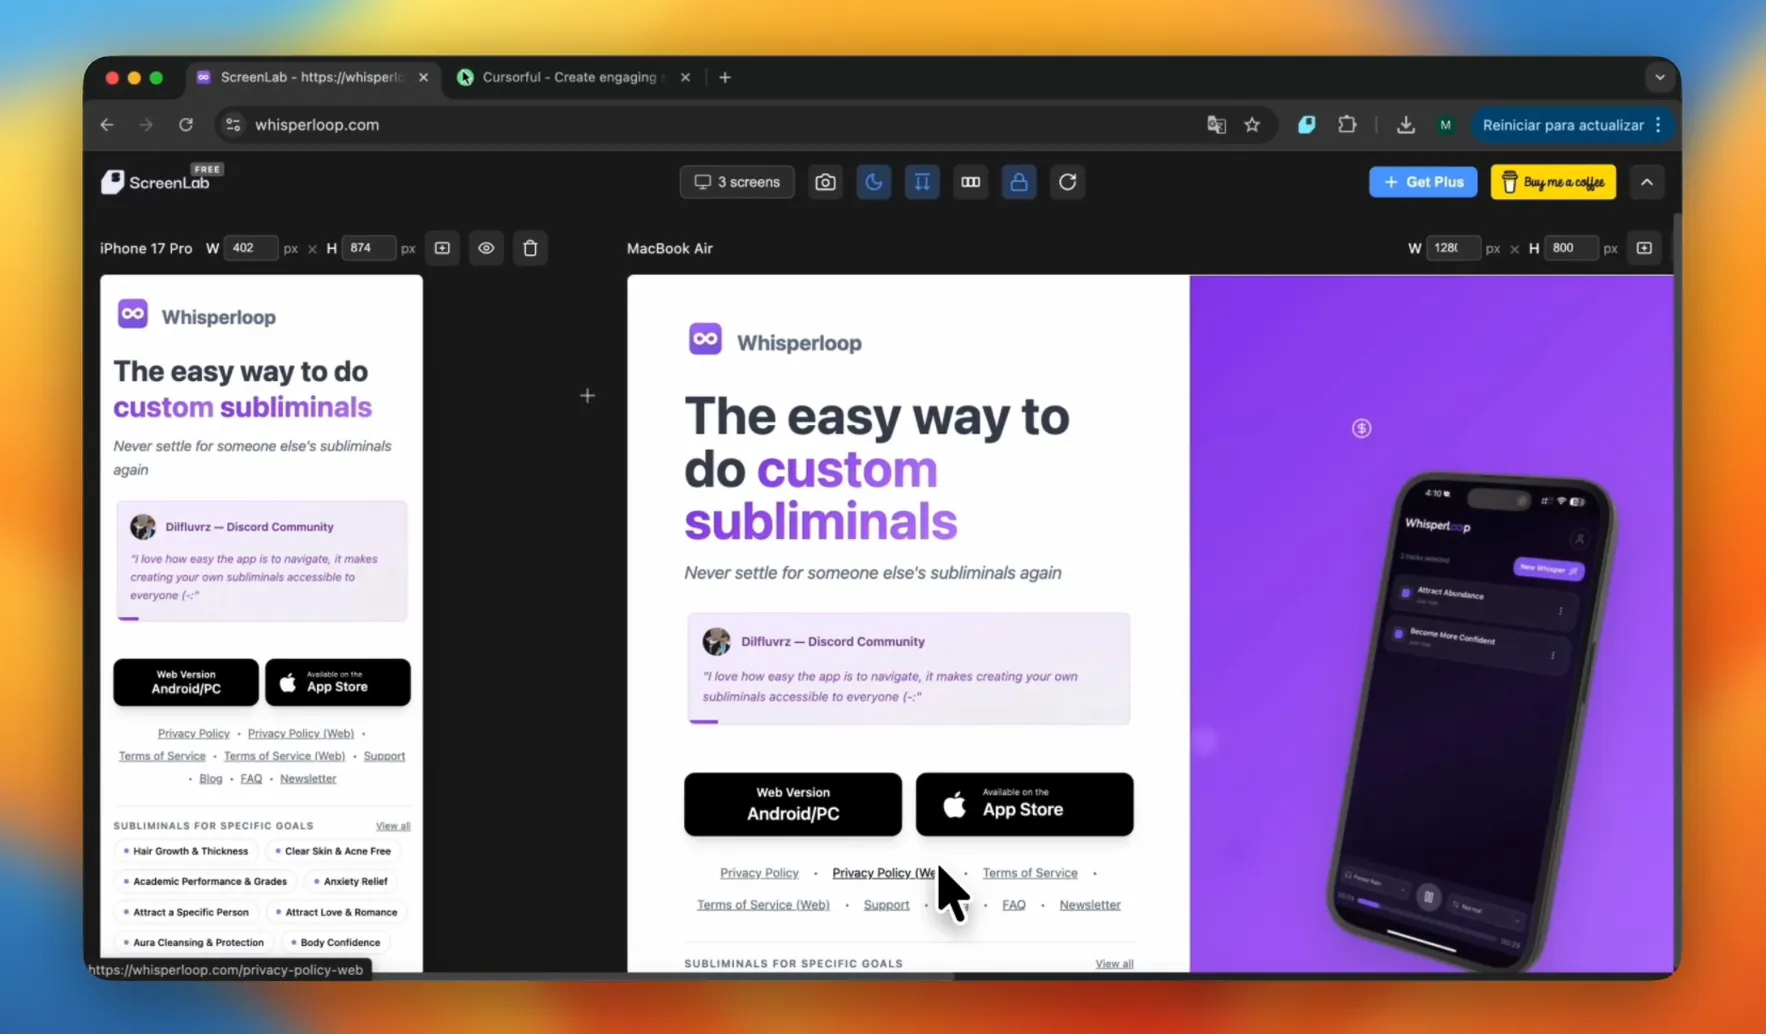Image resolution: width=1766 pixels, height=1034 pixels.
Task: Open Newsletter link in iPhone preview
Action: tap(308, 778)
